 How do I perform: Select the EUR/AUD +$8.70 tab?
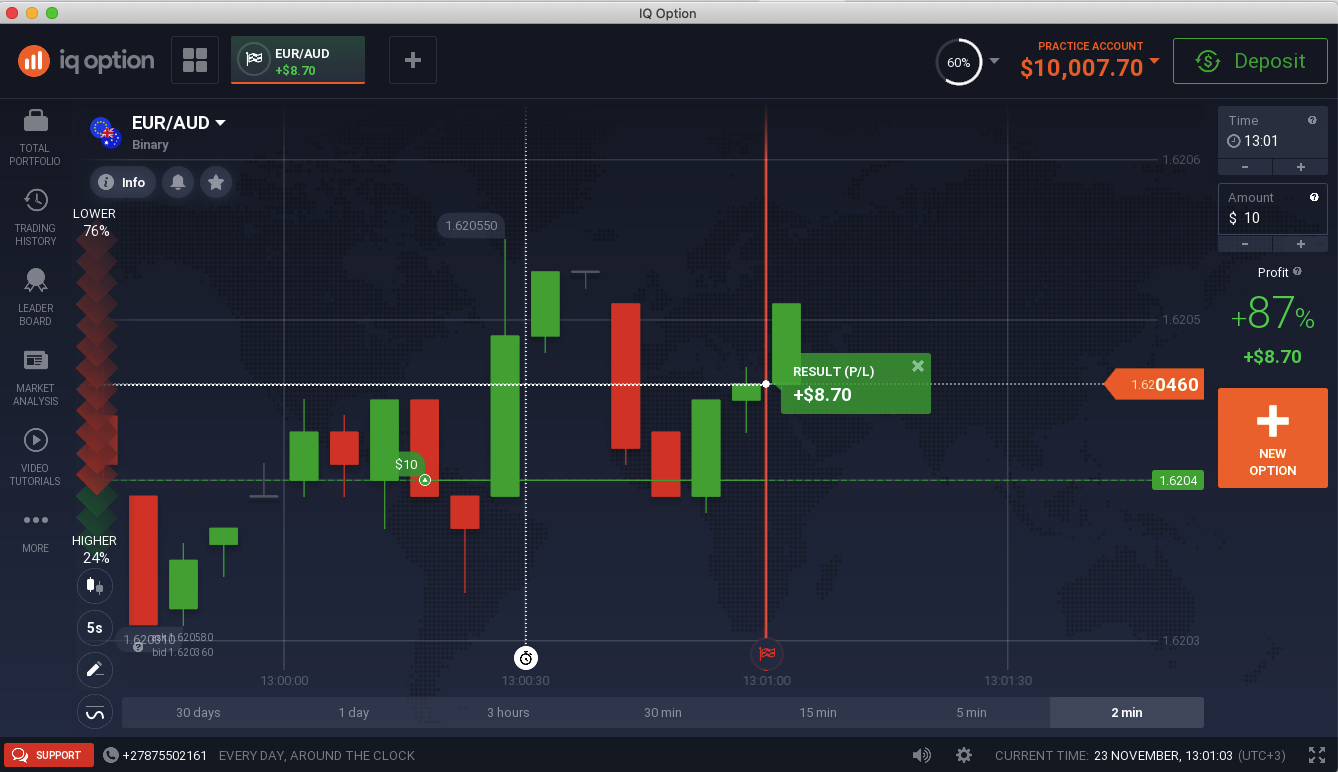coord(298,60)
